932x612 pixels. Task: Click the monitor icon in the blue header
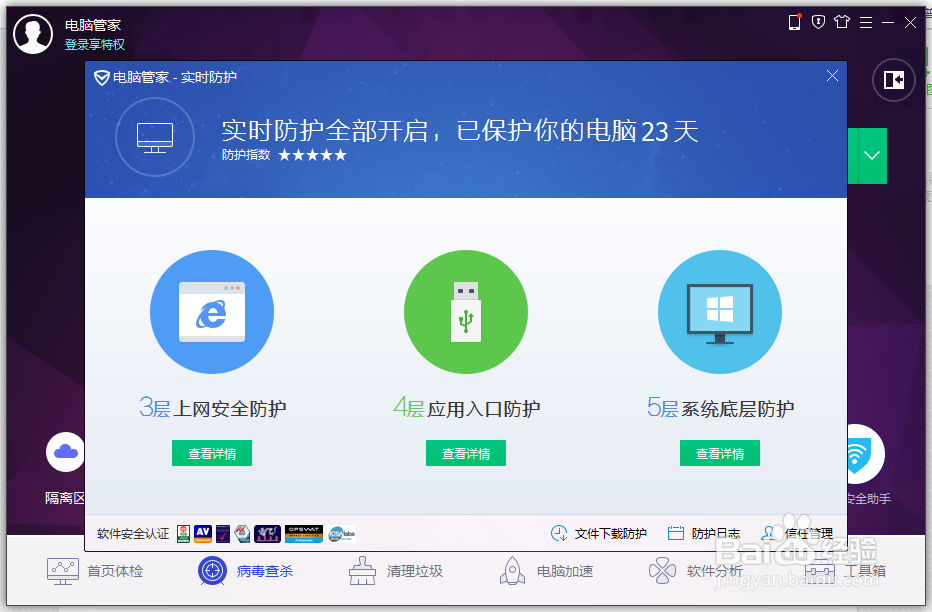(x=155, y=137)
